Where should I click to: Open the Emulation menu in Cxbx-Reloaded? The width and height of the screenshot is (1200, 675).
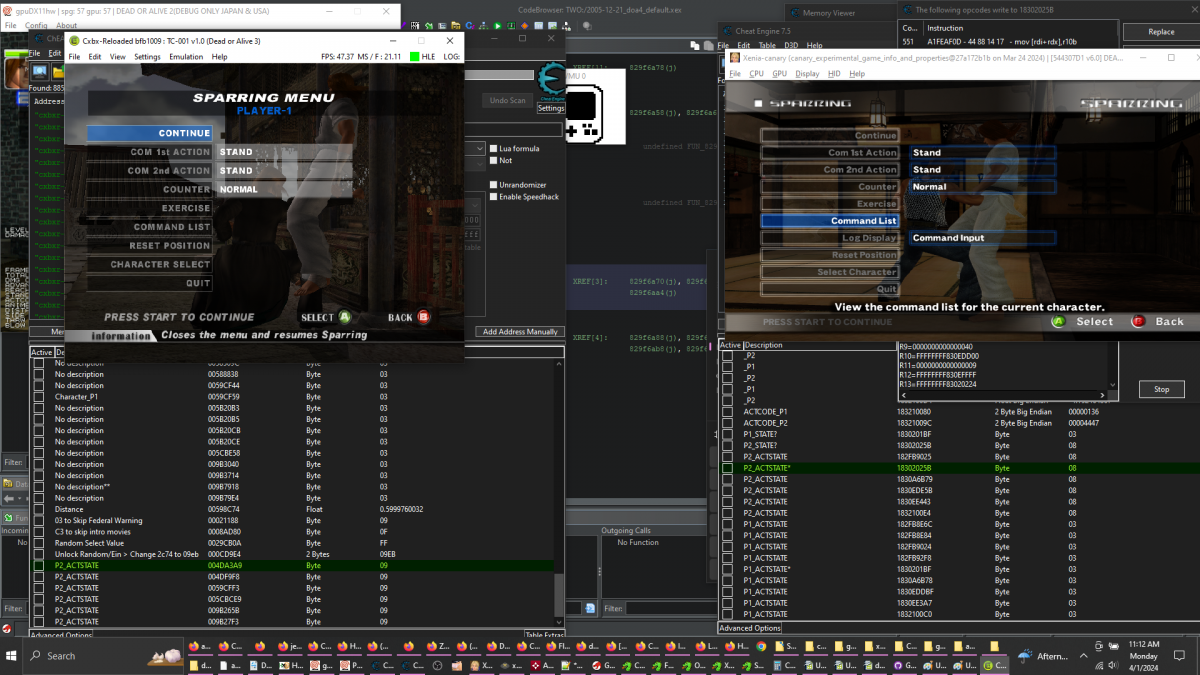[x=186, y=57]
